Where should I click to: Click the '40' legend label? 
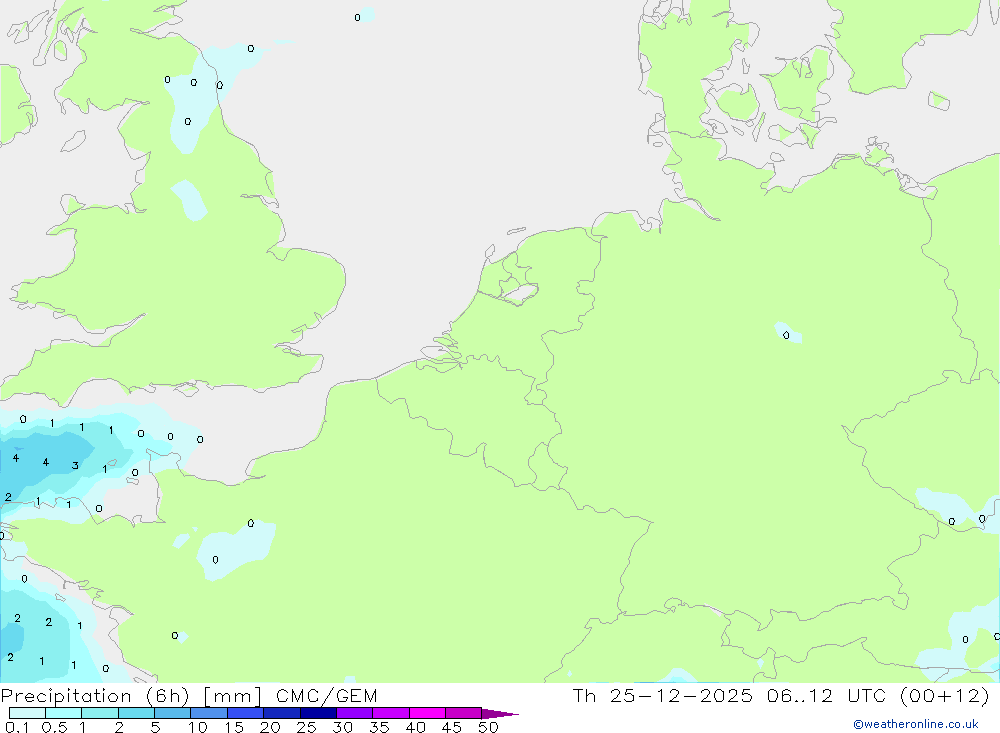coord(415,727)
